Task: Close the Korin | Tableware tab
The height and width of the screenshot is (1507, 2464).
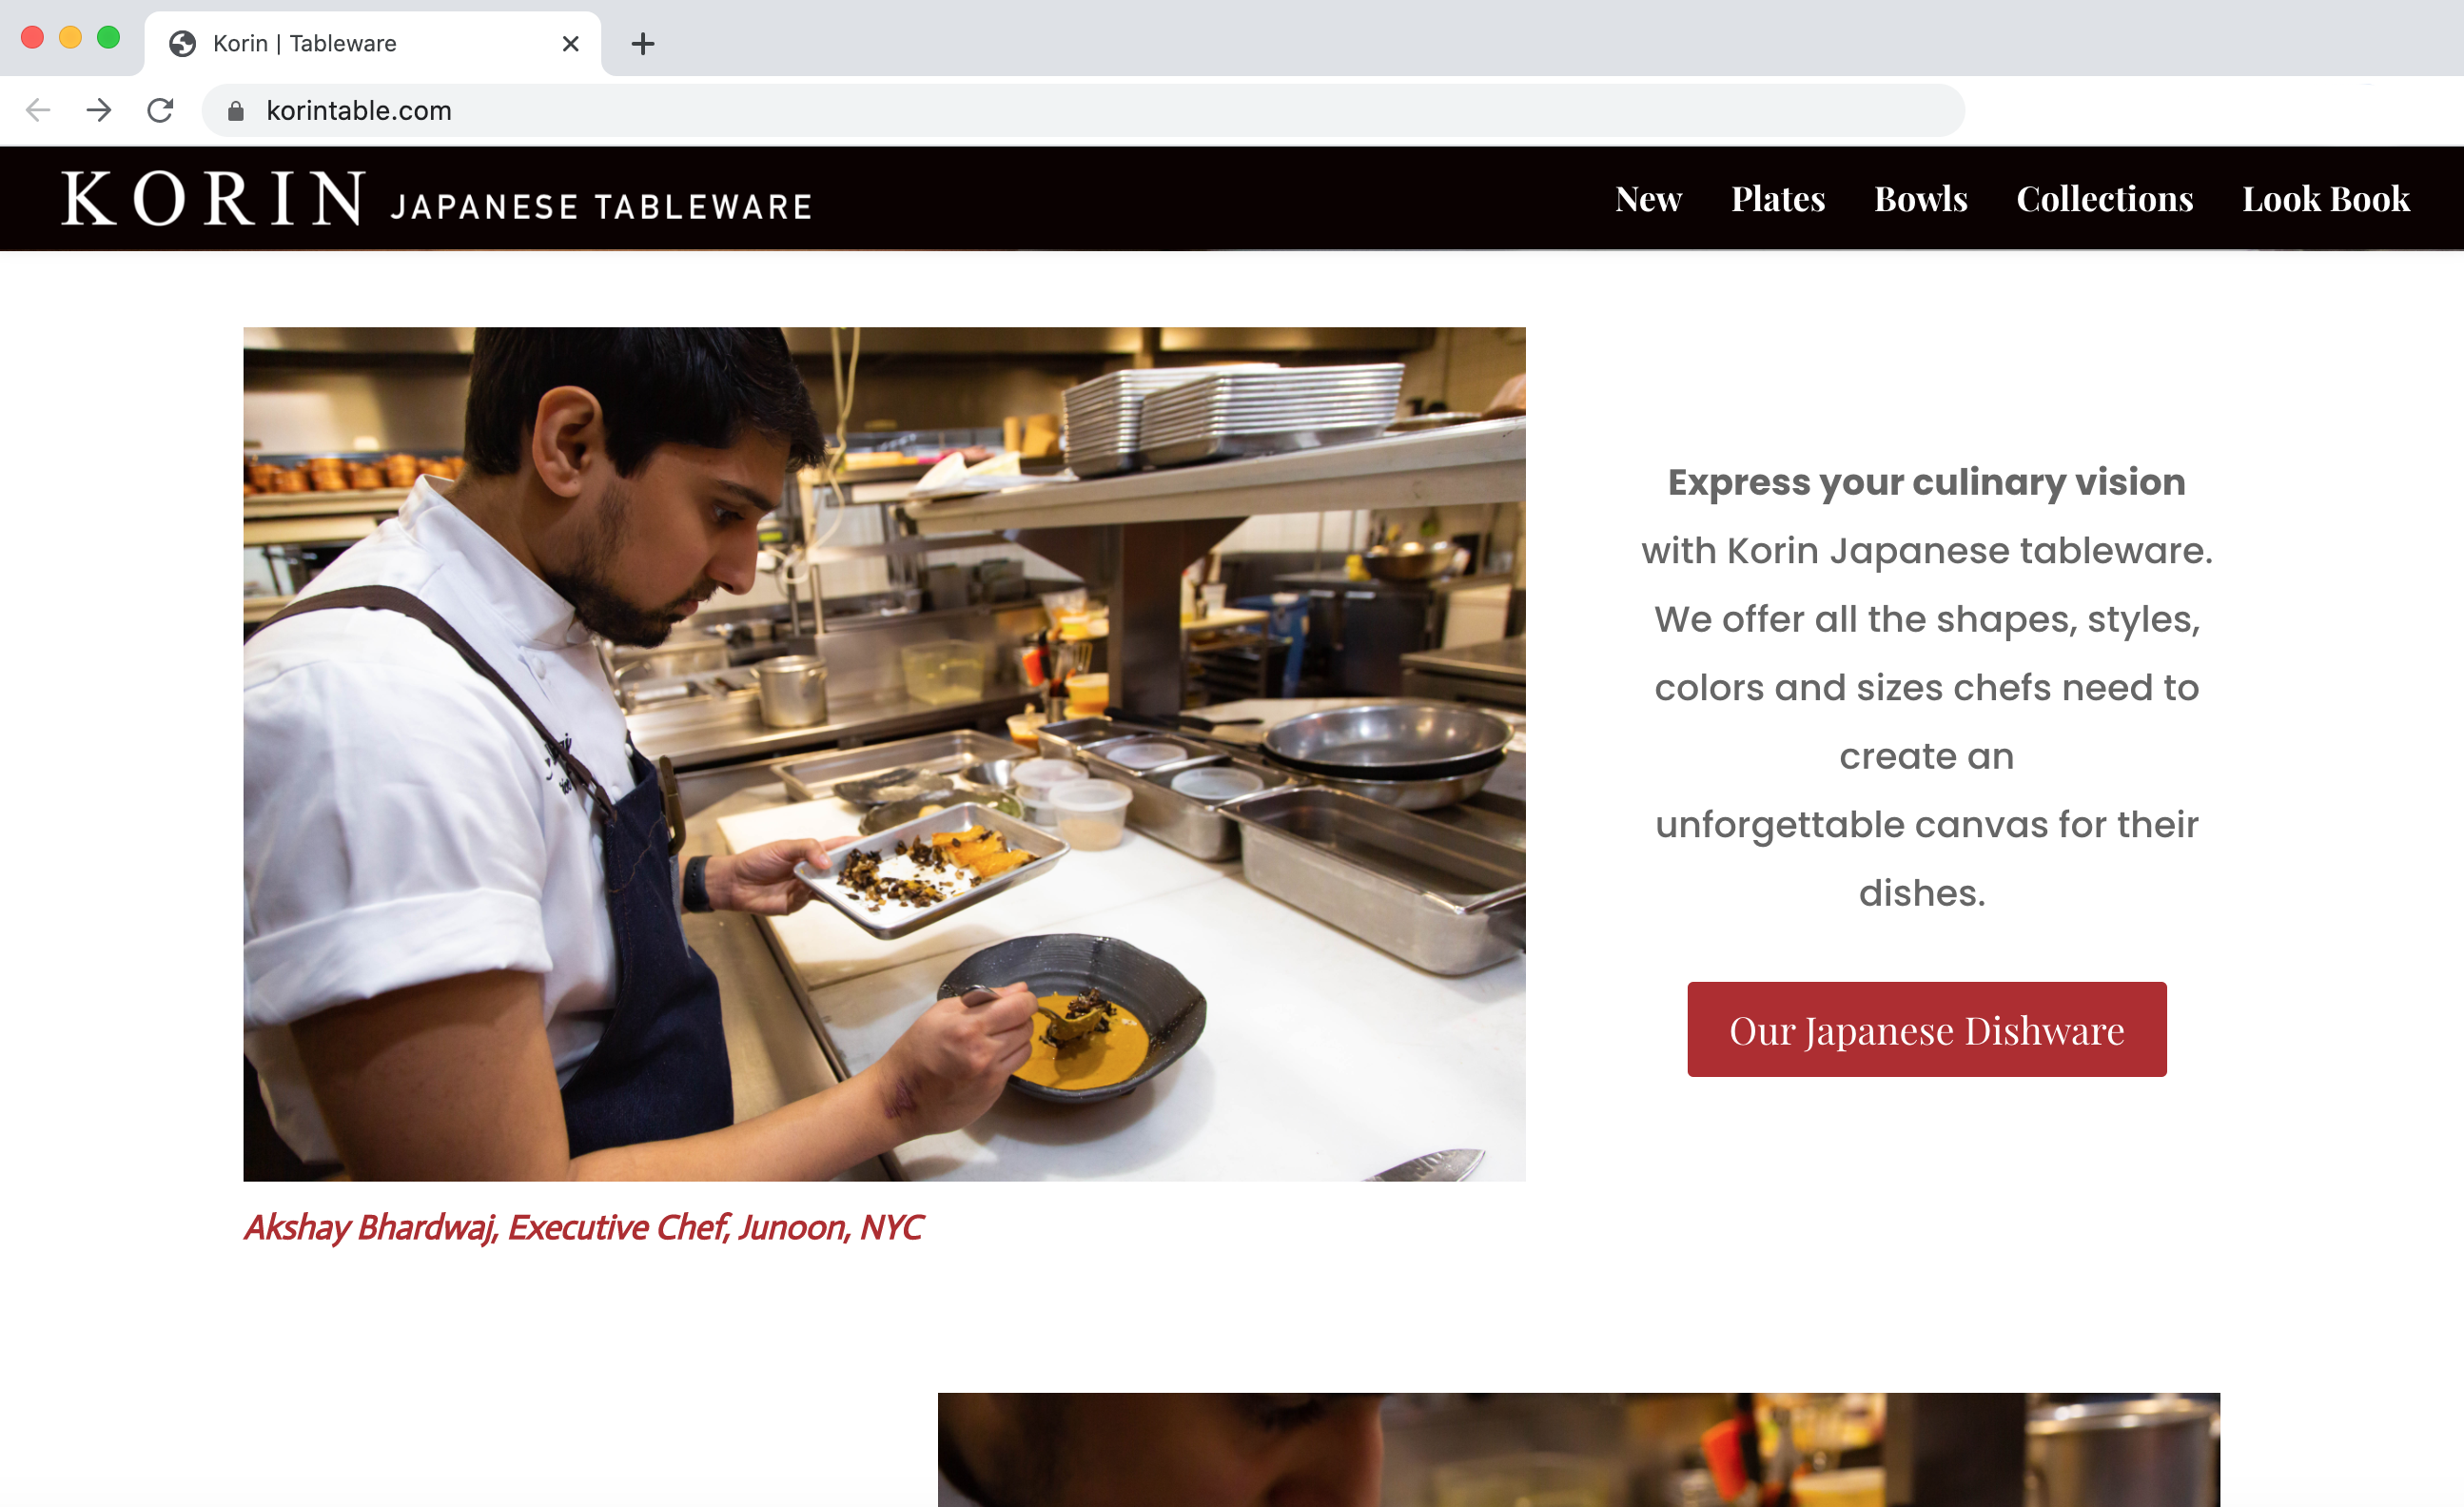Action: point(571,44)
